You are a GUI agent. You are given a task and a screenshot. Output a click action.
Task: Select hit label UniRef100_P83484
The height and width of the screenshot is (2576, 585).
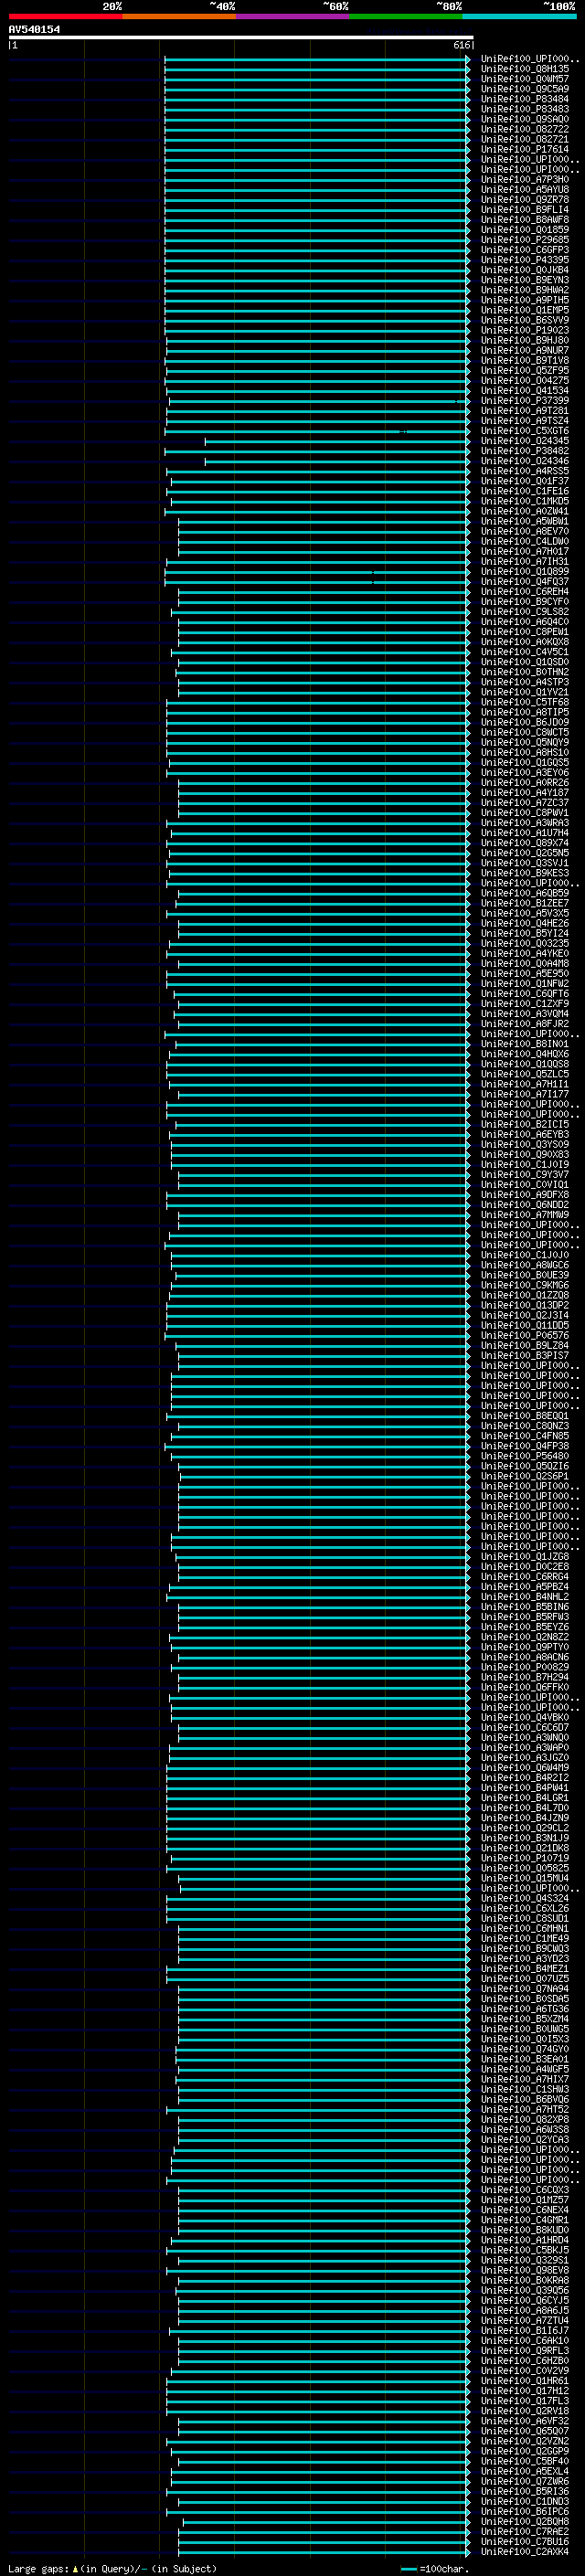525,99
